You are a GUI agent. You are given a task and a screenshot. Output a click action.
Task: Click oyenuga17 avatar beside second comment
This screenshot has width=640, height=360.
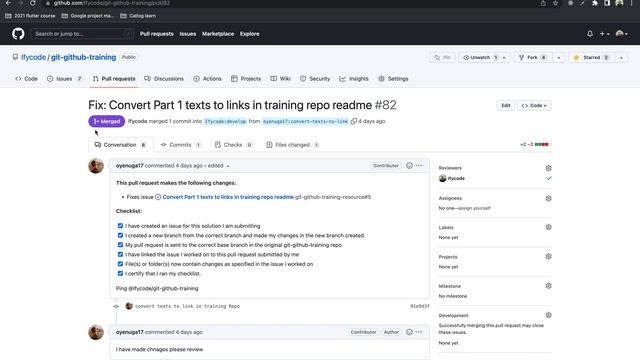point(96,332)
